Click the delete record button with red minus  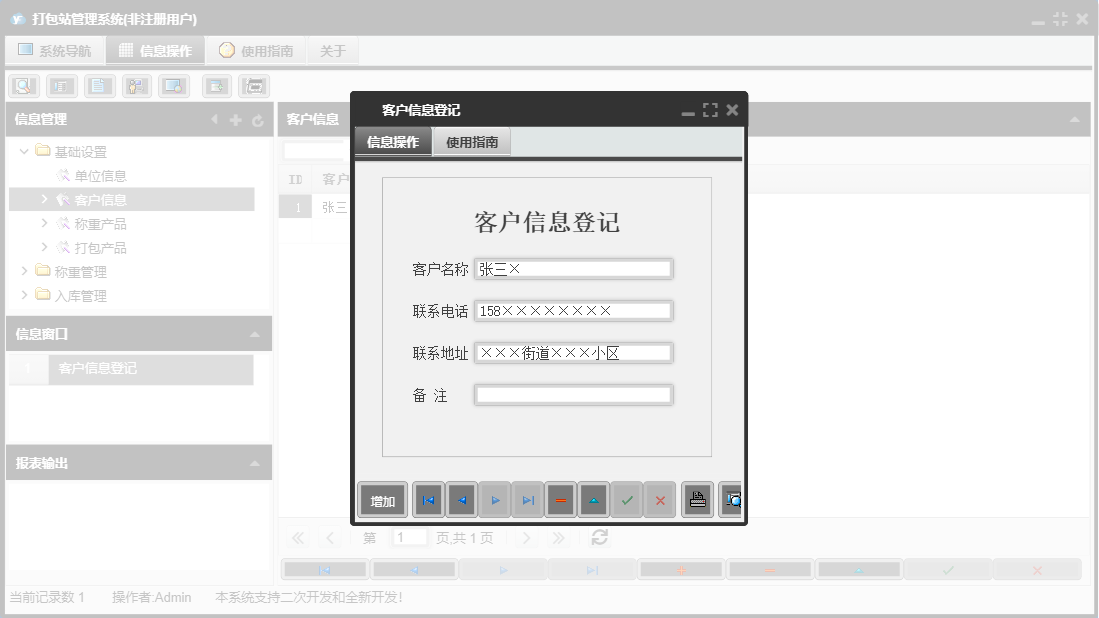coord(561,499)
